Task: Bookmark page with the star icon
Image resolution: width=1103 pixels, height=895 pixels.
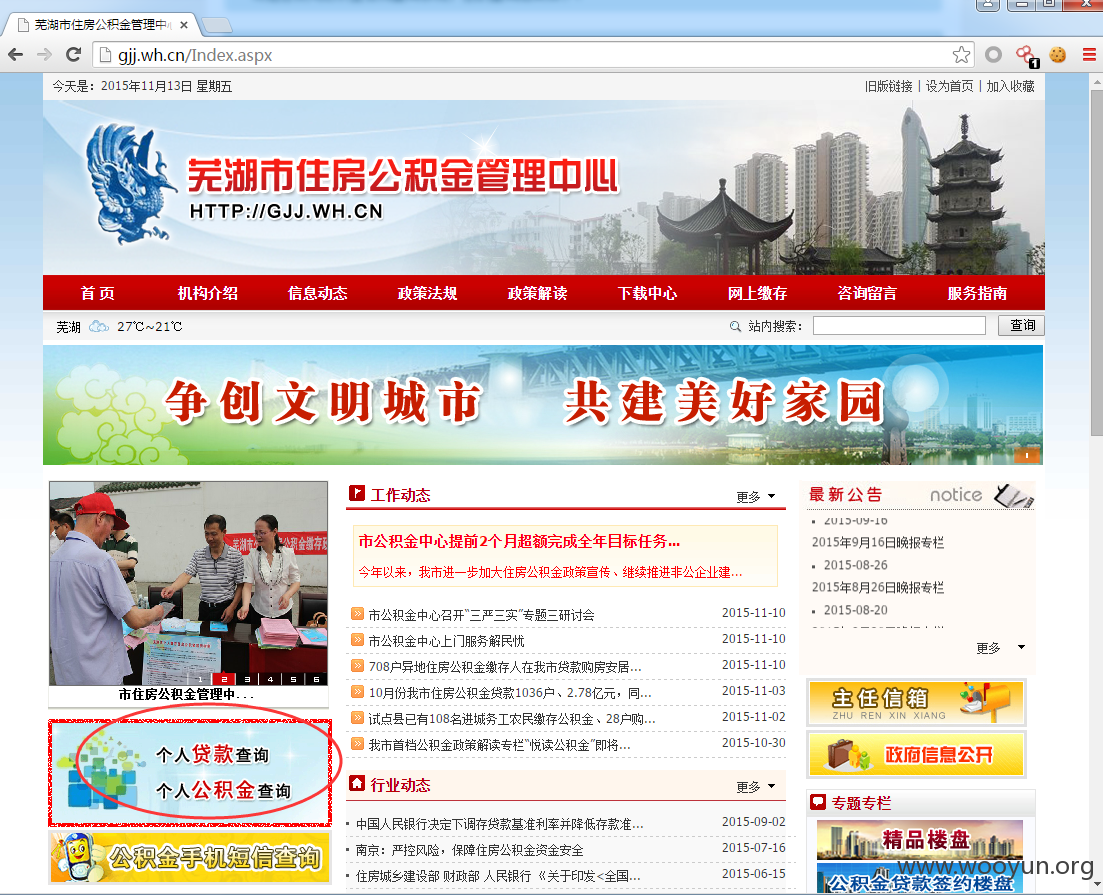Action: [x=961, y=55]
